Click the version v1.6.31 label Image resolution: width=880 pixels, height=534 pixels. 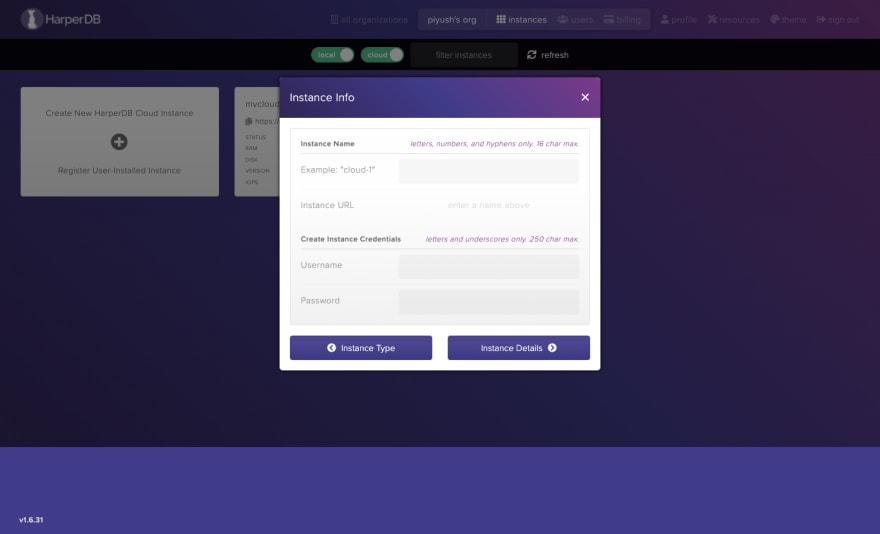tap(31, 519)
